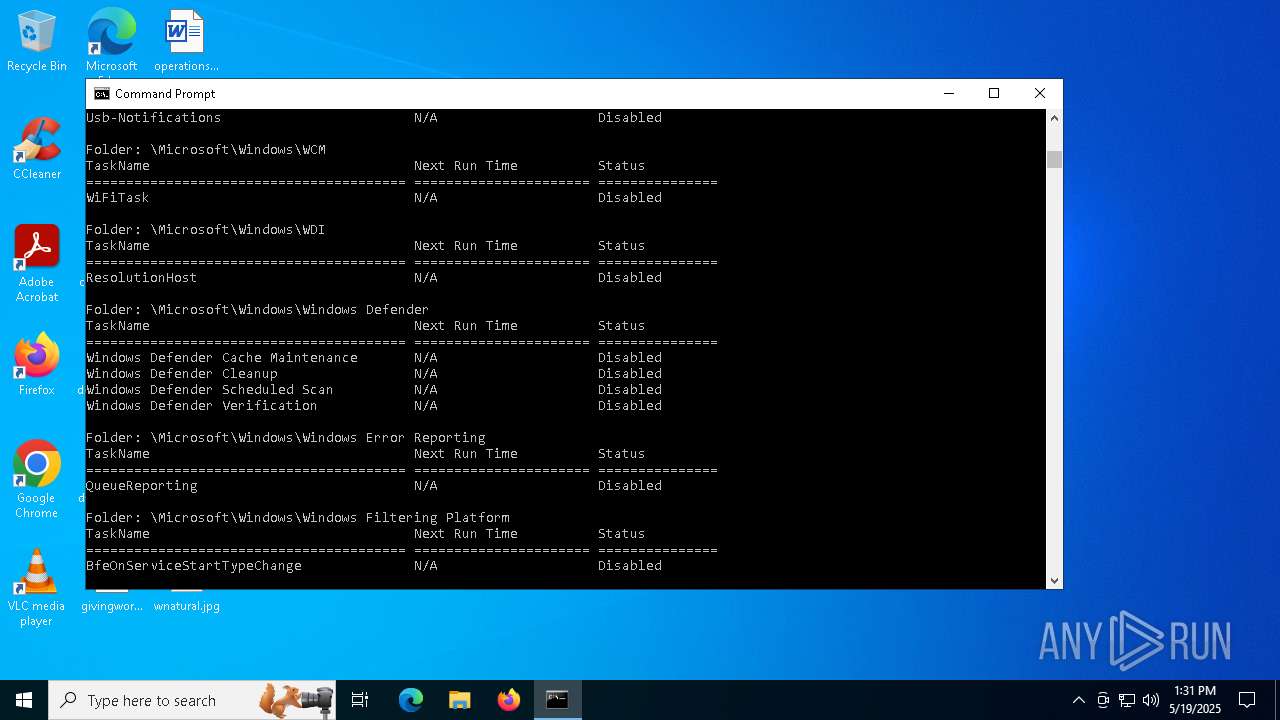Open the volume control tray icon
Screen dimensions: 1280x720
1151,700
